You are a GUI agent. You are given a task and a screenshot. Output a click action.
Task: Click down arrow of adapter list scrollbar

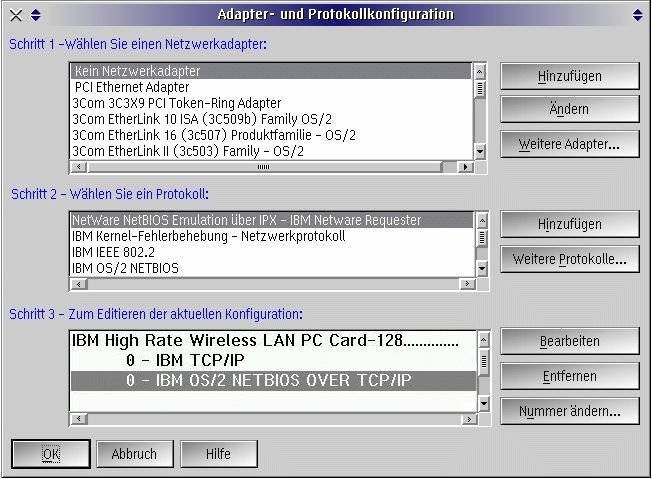pyautogui.click(x=480, y=151)
